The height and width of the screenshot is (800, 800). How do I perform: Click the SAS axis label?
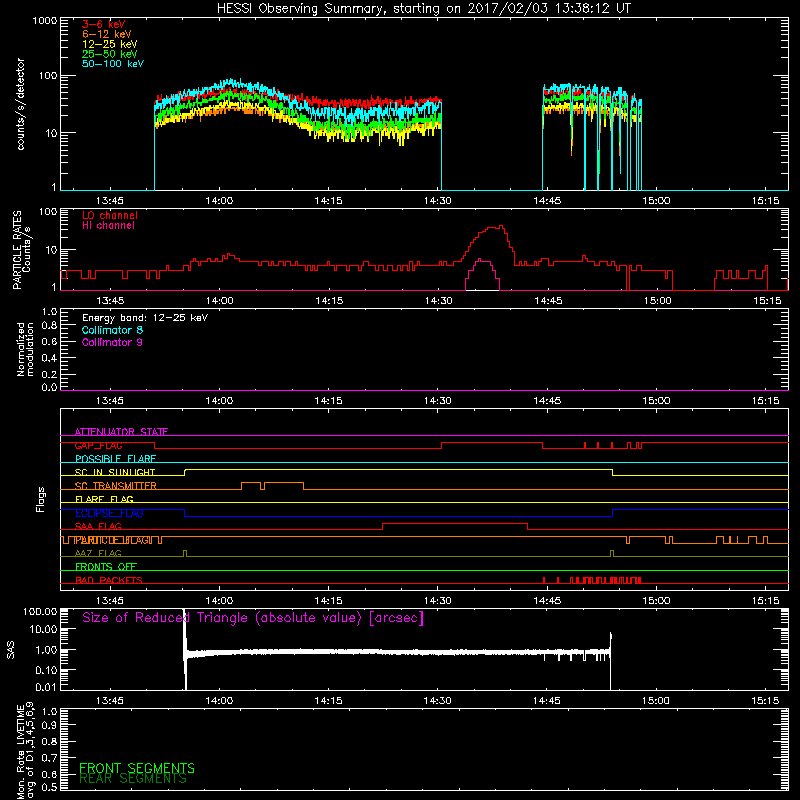coord(10,650)
